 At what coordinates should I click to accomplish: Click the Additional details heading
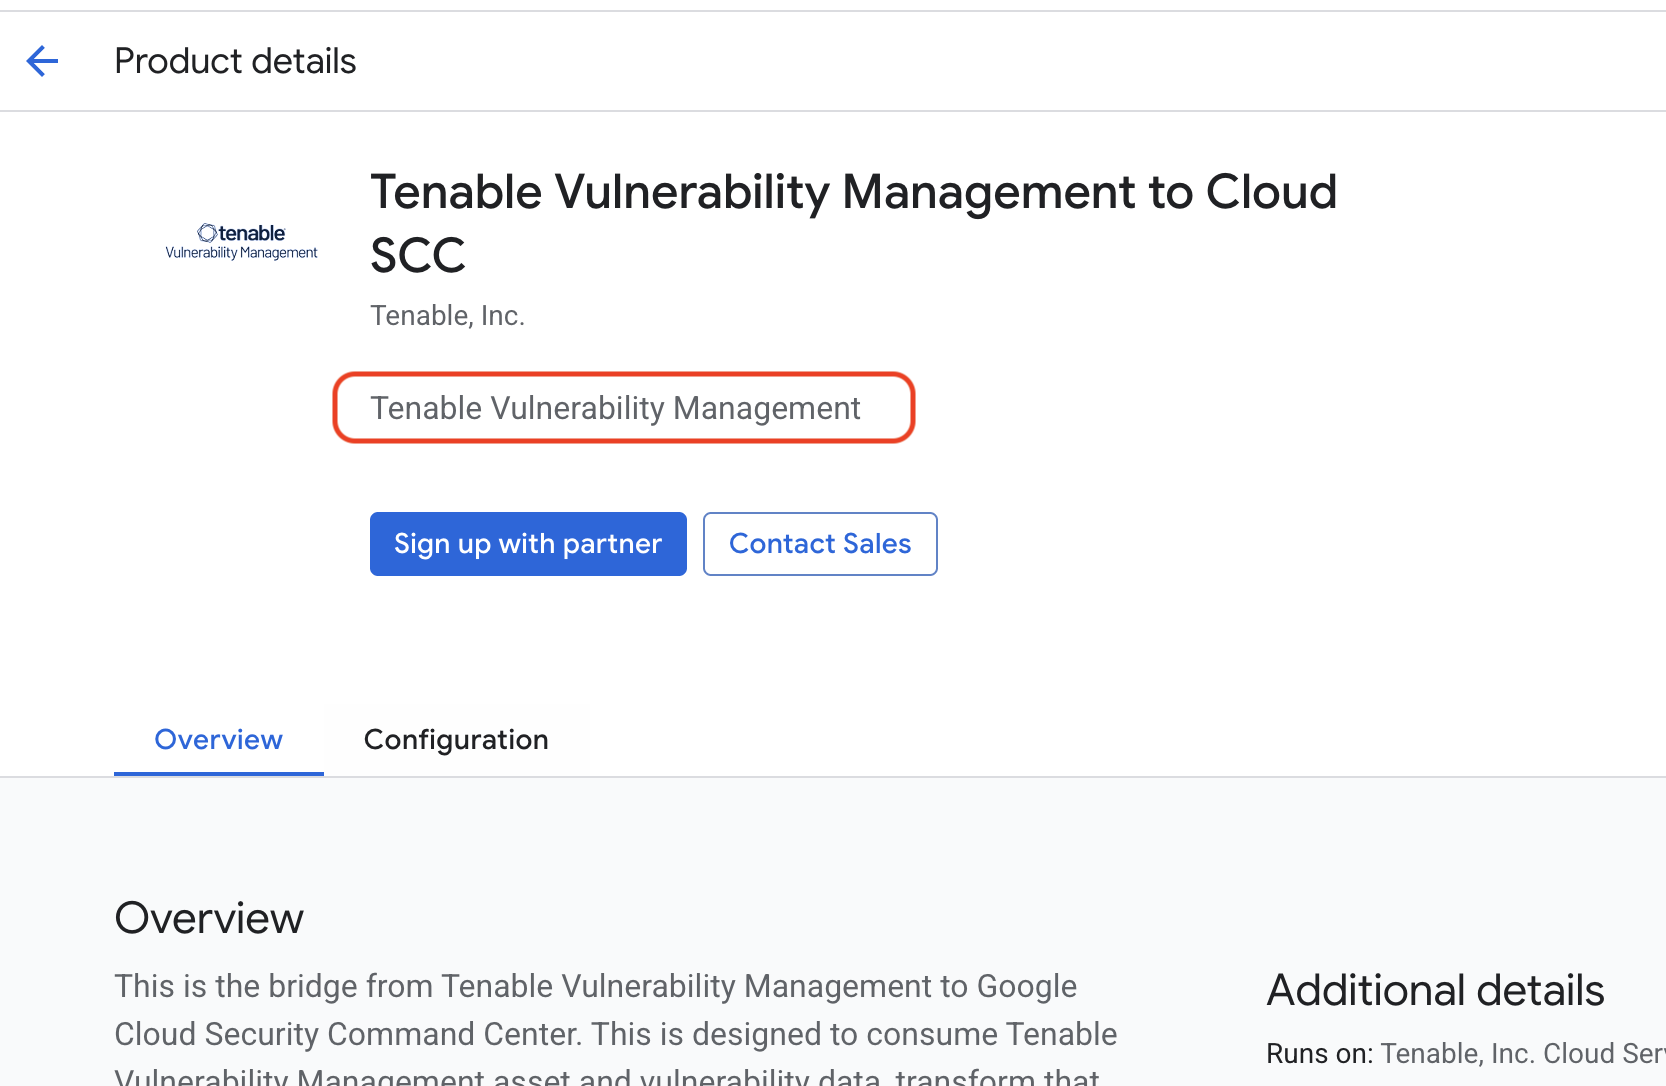tap(1435, 990)
